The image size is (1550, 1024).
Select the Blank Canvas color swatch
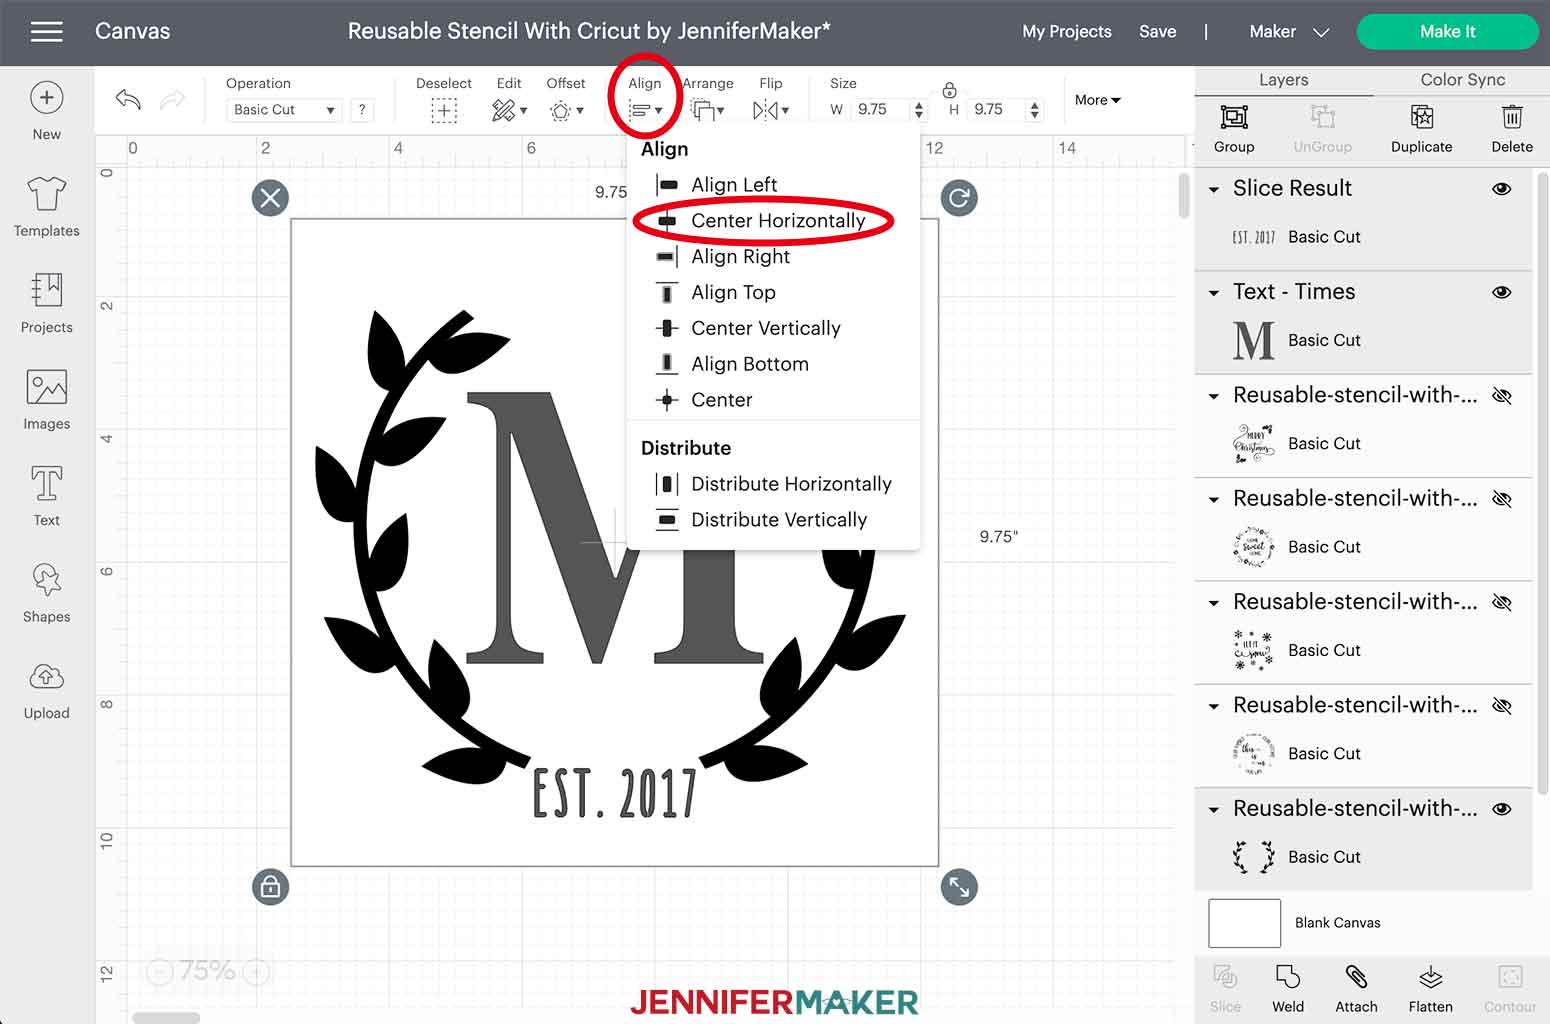1244,923
